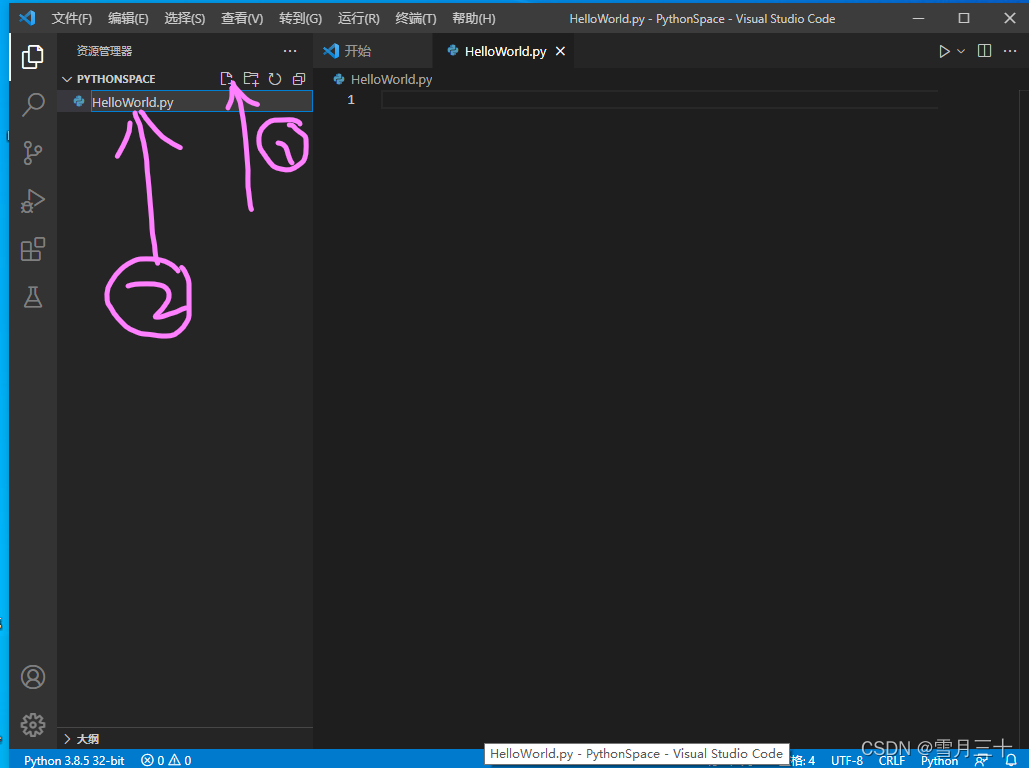Select Python 3.8.5 32-bit interpreter status
This screenshot has width=1029, height=768.
[74, 760]
